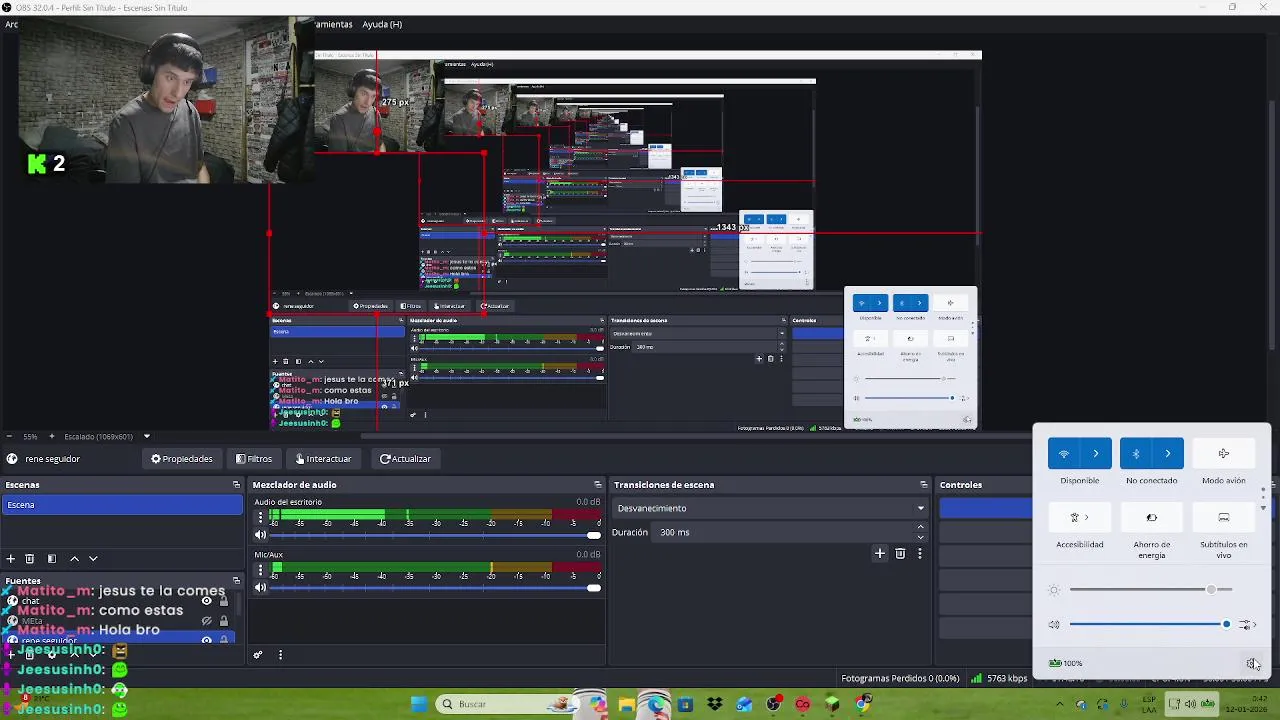Select sound output device icon
Viewport: 1280px width, 720px height.
(1246, 625)
